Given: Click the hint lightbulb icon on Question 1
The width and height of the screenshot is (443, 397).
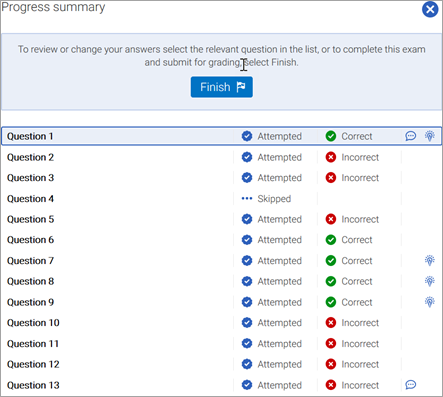Looking at the screenshot, I should [x=430, y=136].
